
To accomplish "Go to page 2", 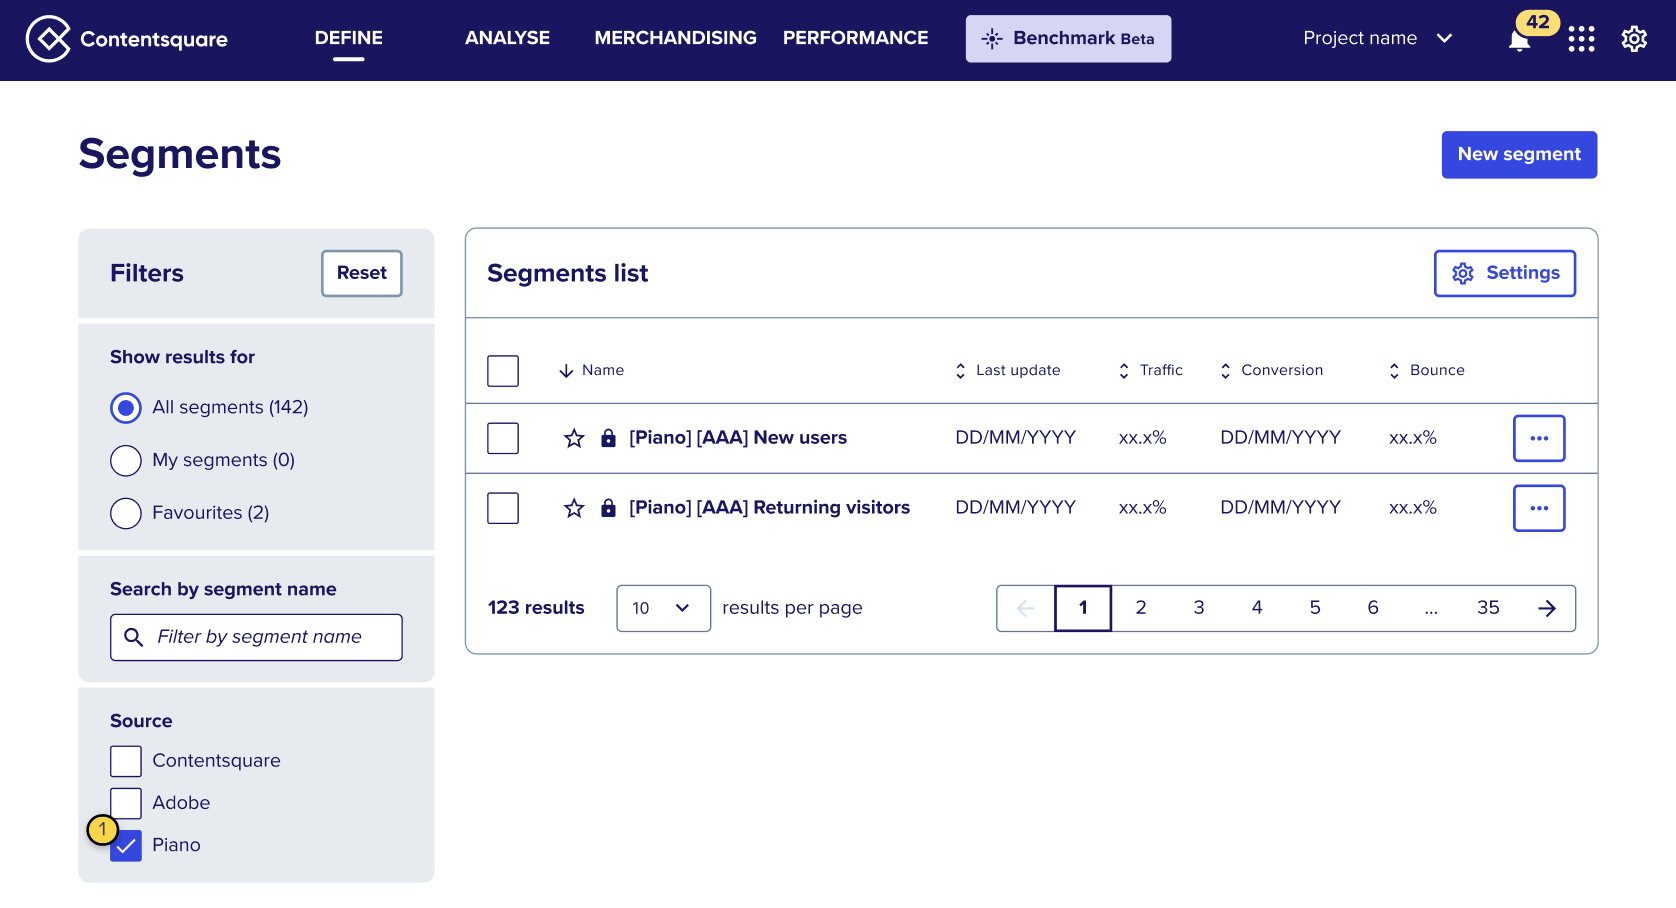I will click(x=1141, y=608).
